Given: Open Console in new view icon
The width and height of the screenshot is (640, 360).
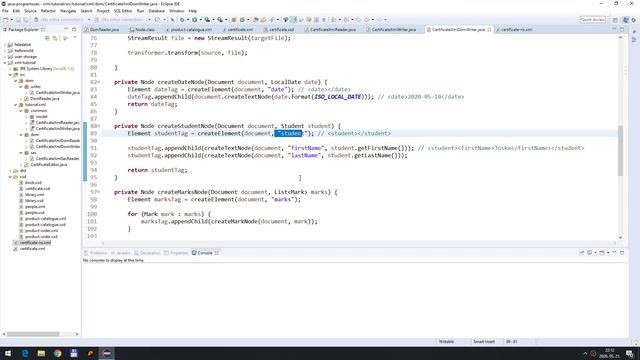Looking at the screenshot, I should 602,253.
